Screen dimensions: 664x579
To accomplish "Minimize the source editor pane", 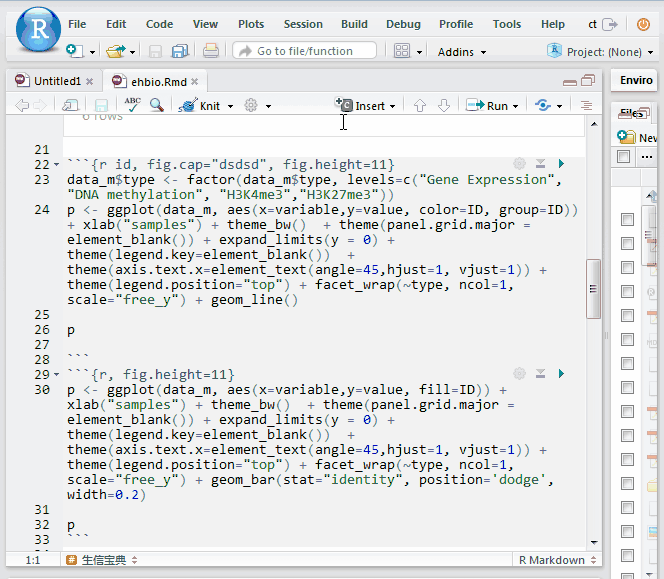I will [x=570, y=82].
